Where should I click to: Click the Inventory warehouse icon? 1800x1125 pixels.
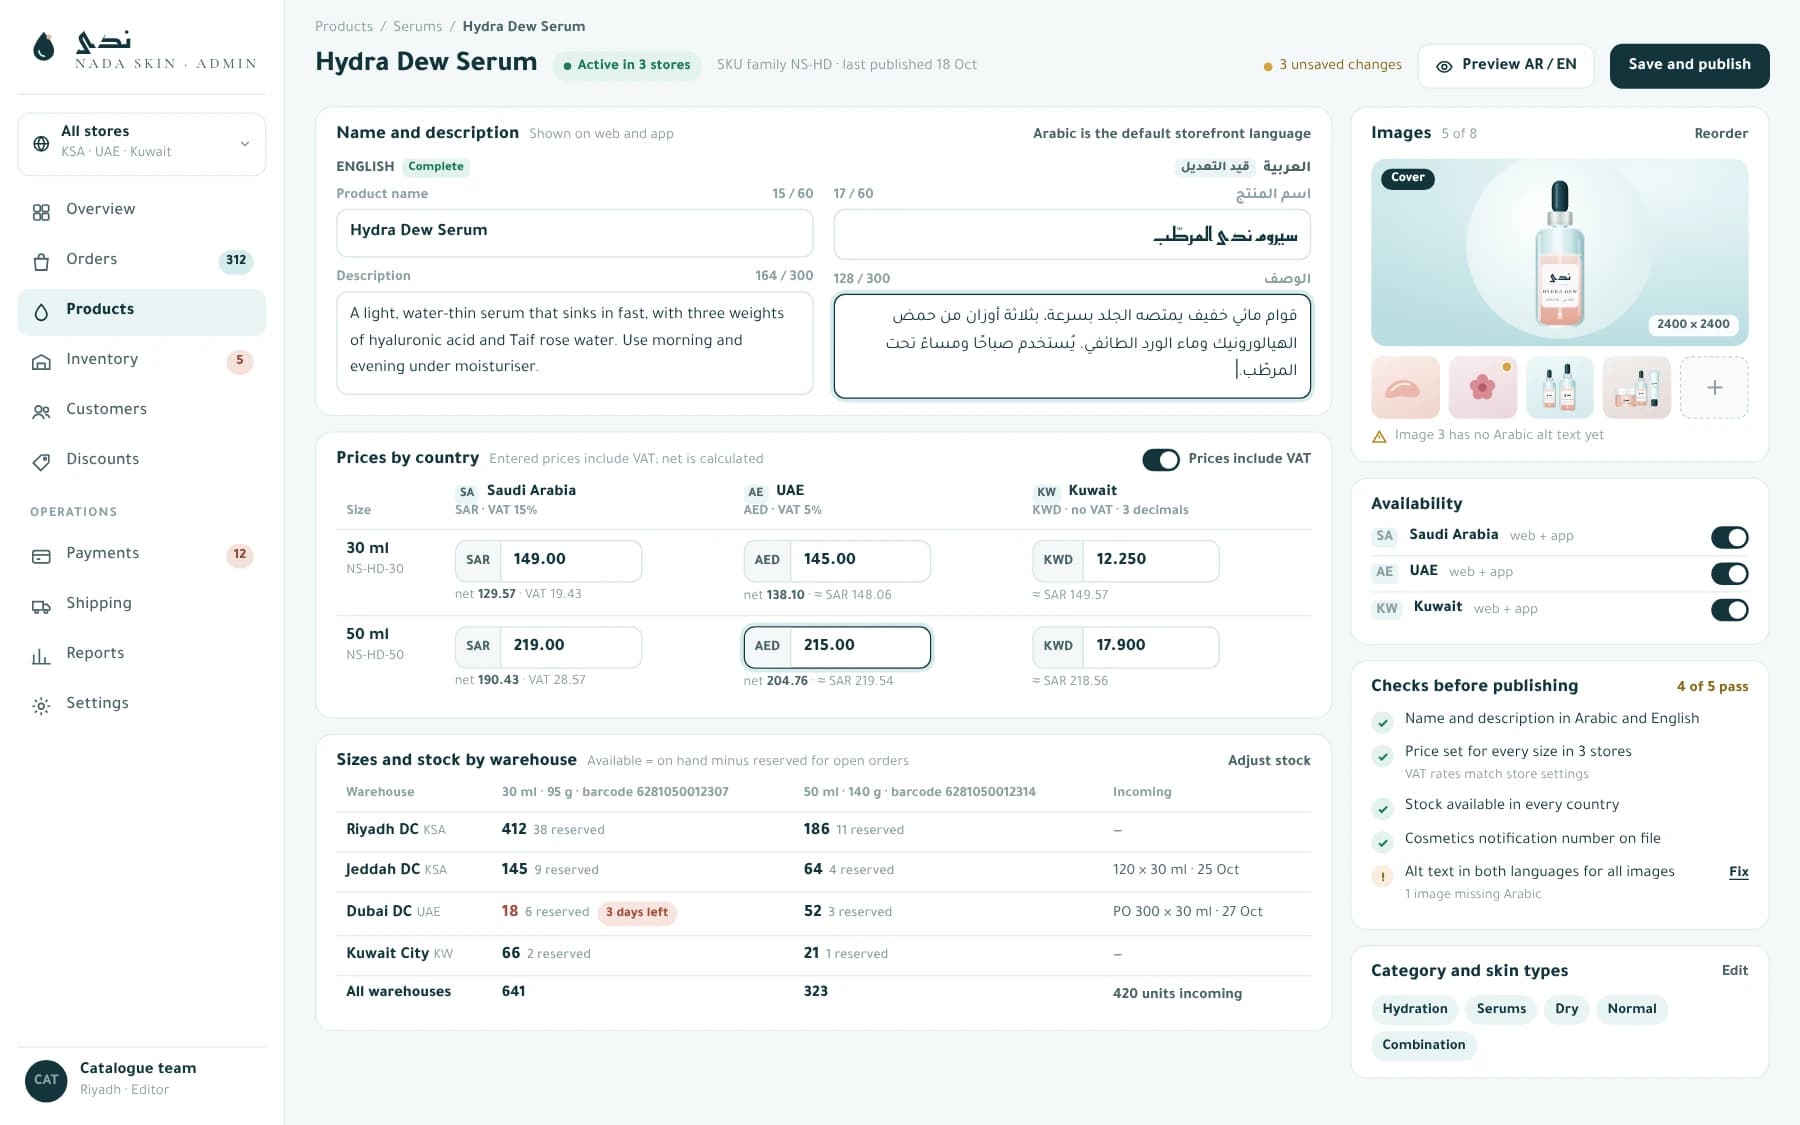[x=41, y=362]
